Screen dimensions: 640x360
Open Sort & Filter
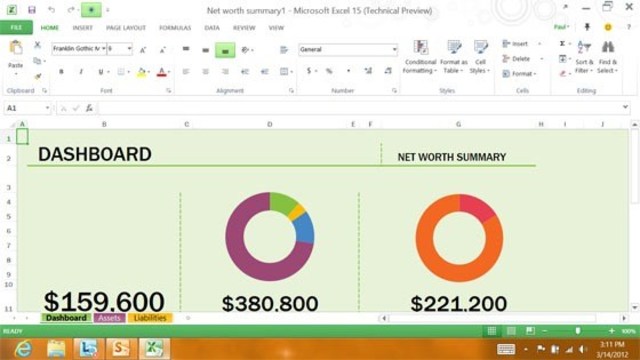click(584, 57)
